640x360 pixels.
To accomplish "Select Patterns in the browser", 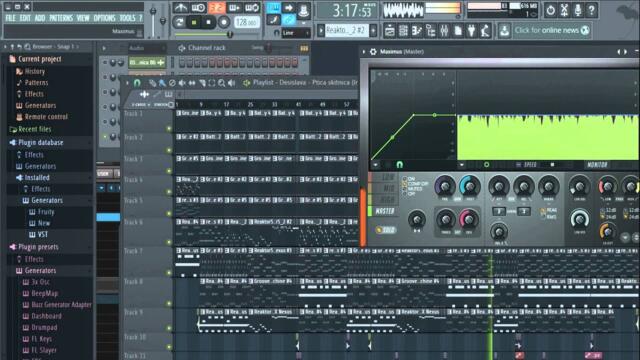I will (x=36, y=83).
